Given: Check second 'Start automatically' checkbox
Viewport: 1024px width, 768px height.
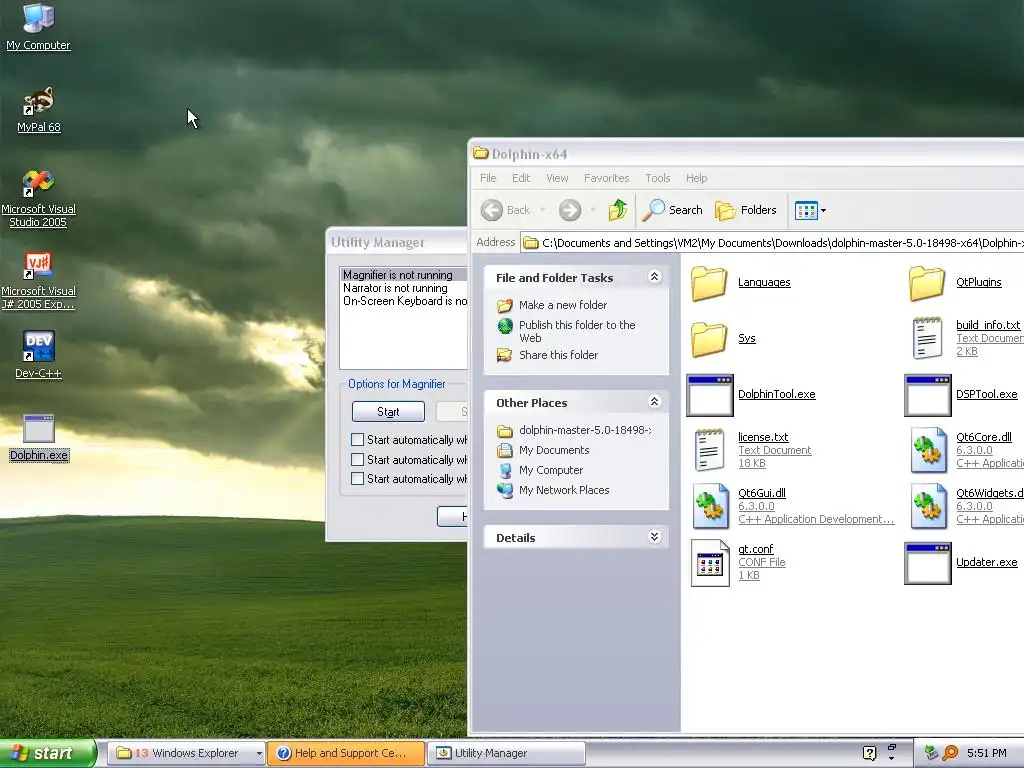Looking at the screenshot, I should 357,460.
